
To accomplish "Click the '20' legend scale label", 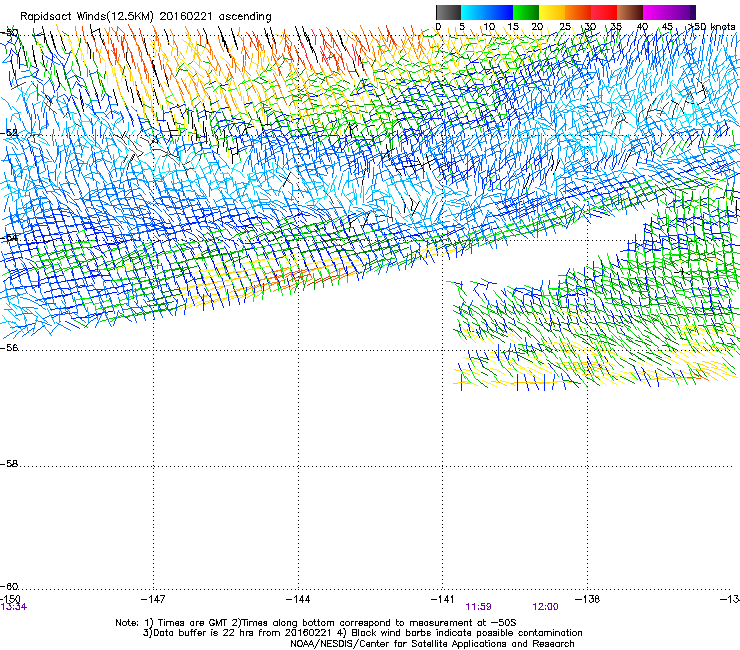I will coord(537,27).
